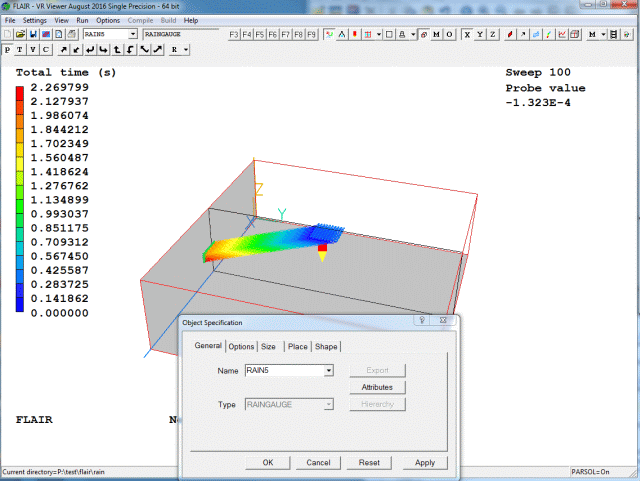Toggle the V velocity variable button
Screen dimensions: 640x481
pos(33,49)
